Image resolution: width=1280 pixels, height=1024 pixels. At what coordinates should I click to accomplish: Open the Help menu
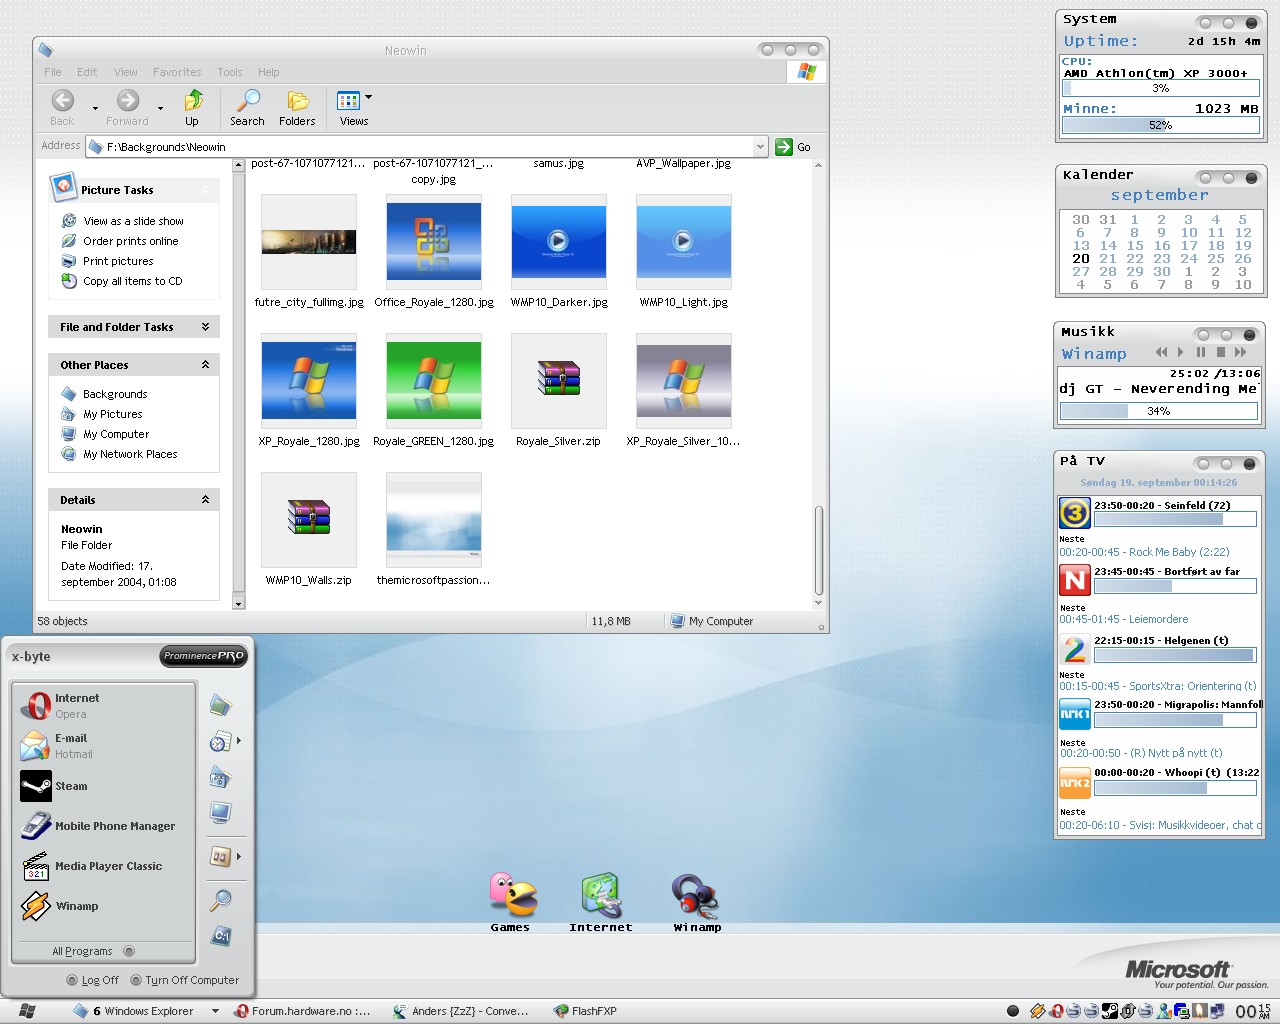(268, 72)
